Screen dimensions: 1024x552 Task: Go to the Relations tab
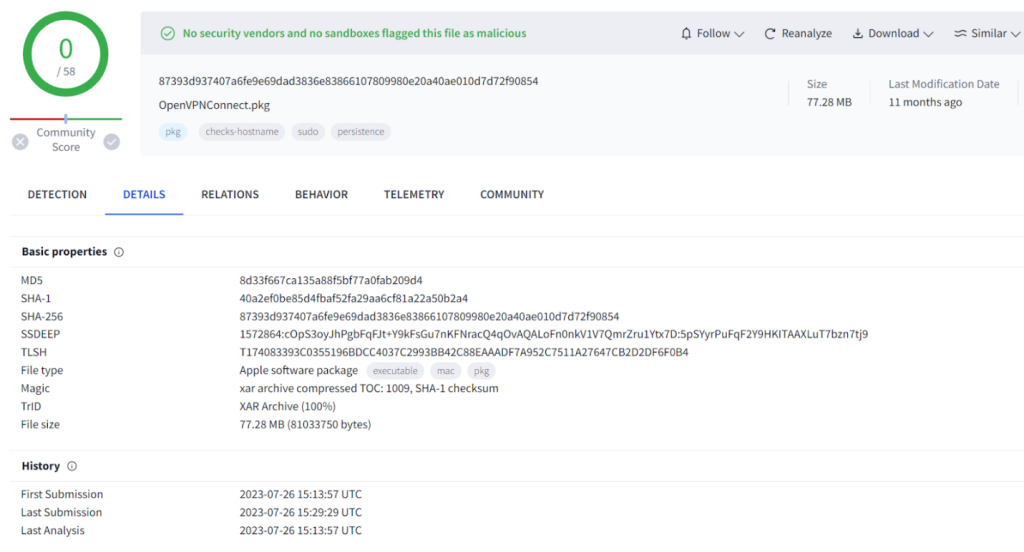(230, 195)
